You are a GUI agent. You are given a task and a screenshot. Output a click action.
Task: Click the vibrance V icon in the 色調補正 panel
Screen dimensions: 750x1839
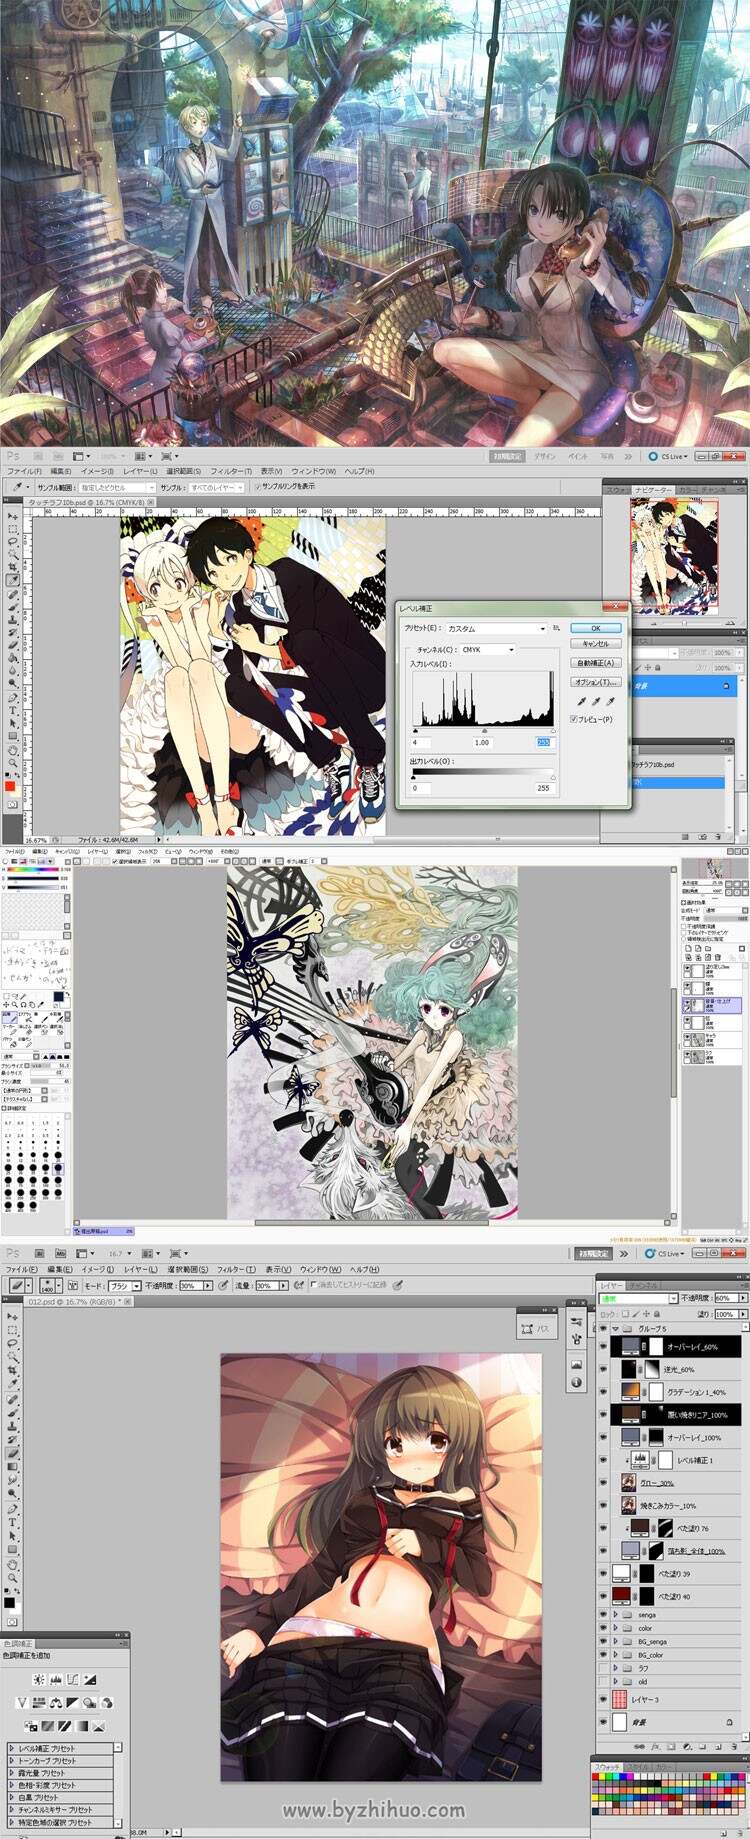point(23,1703)
